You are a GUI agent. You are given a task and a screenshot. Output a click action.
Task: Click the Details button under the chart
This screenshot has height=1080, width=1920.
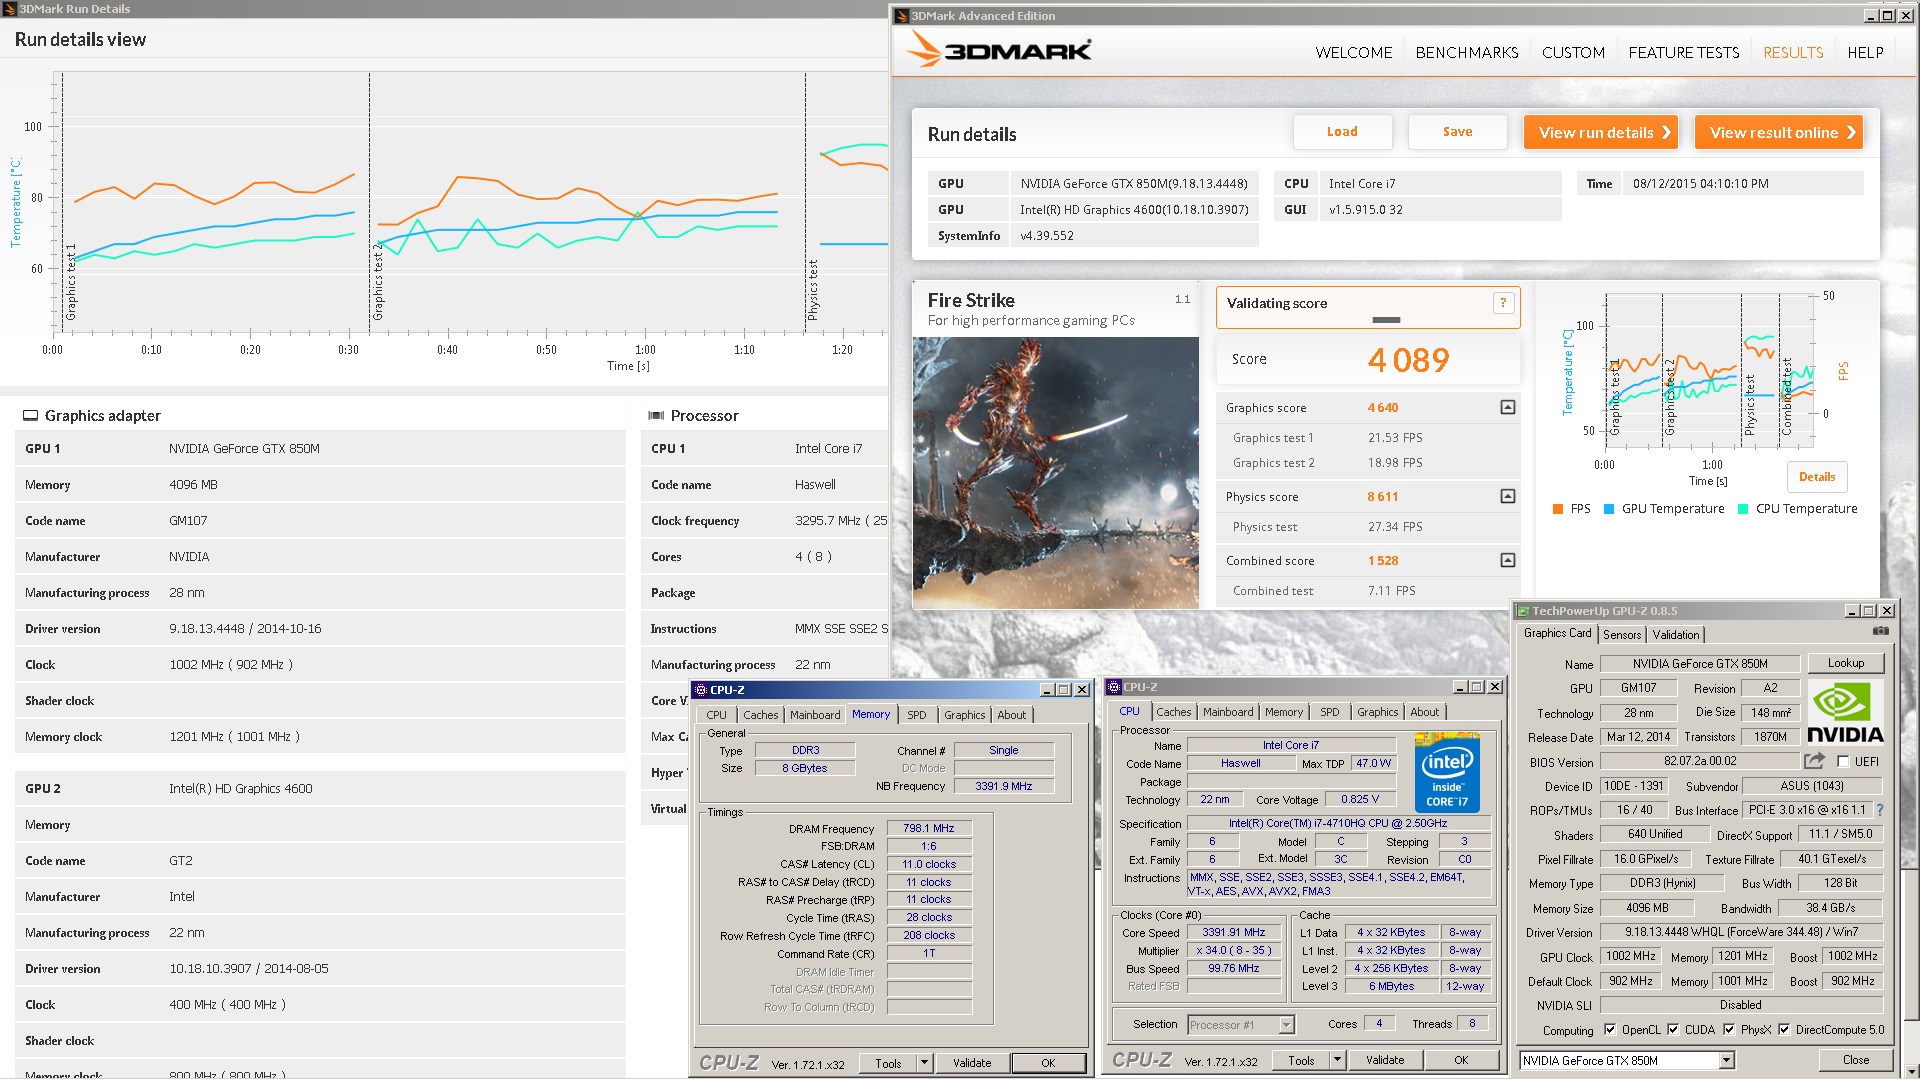click(x=1816, y=476)
